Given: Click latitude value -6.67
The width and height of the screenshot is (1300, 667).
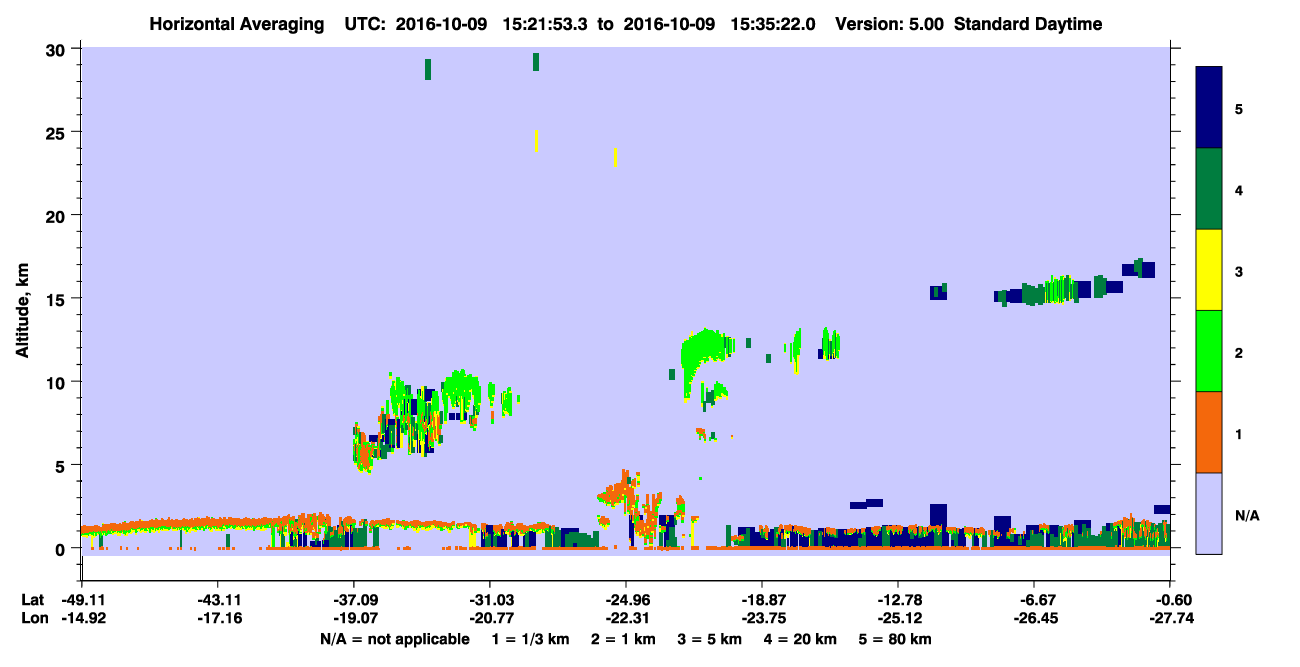Looking at the screenshot, I should (1033, 600).
